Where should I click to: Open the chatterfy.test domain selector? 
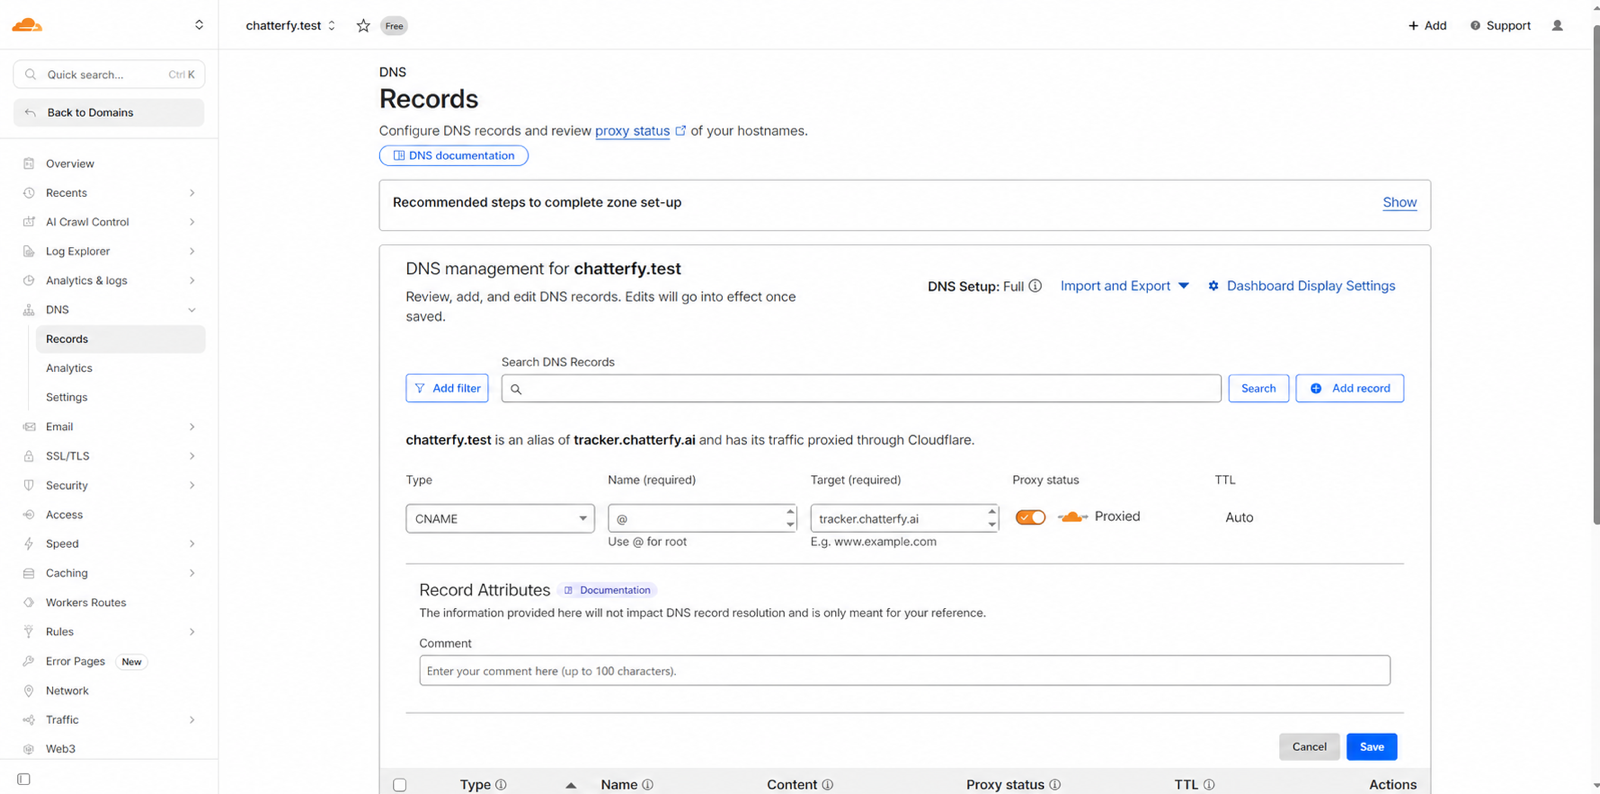click(x=291, y=26)
